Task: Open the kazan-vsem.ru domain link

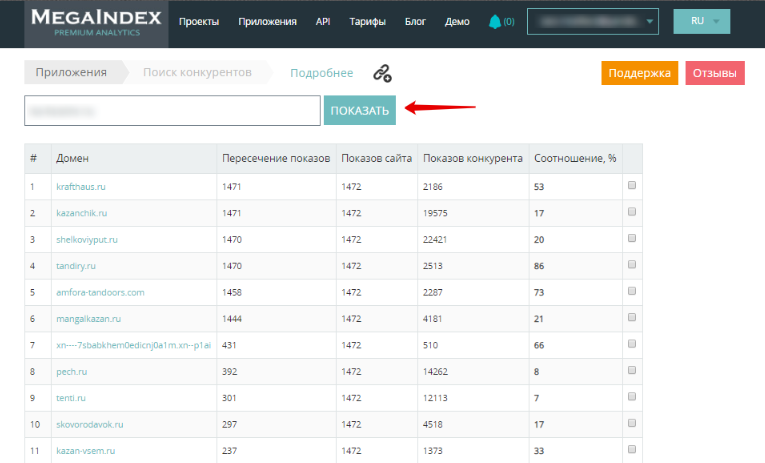Action: 85,451
